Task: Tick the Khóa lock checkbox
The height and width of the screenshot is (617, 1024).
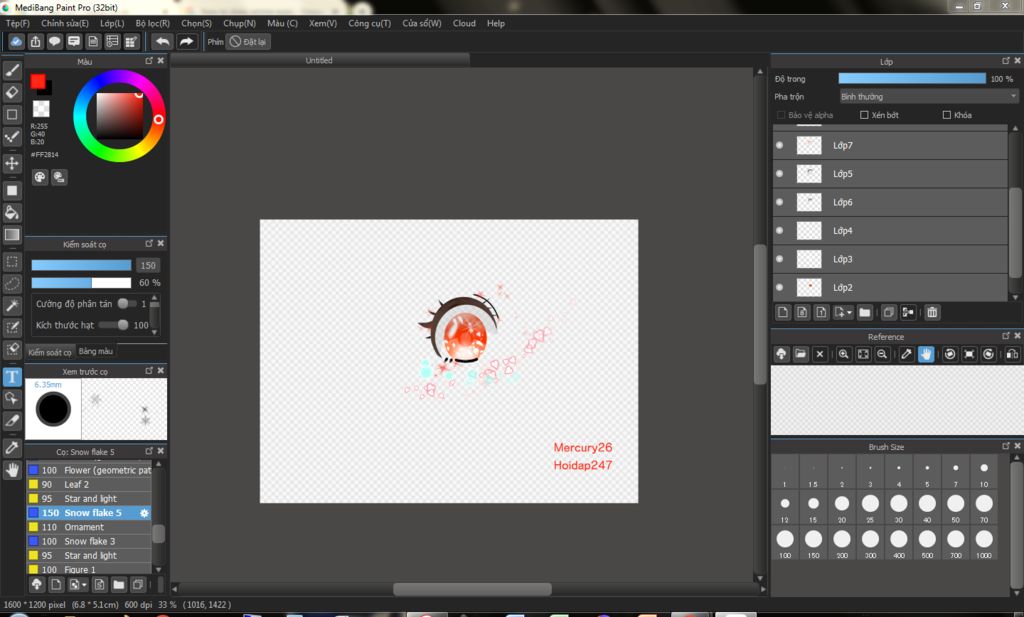Action: click(947, 115)
